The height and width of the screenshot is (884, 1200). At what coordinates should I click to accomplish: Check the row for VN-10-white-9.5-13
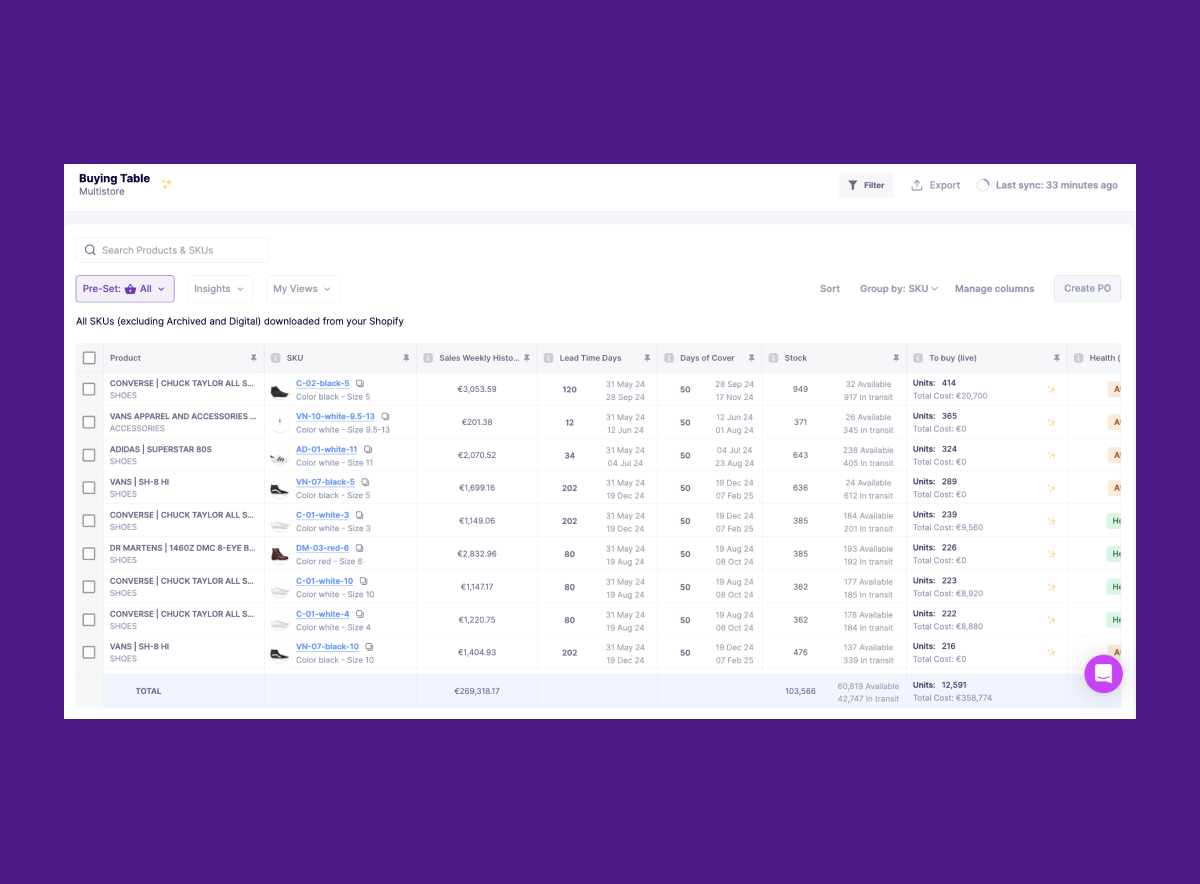tap(89, 422)
